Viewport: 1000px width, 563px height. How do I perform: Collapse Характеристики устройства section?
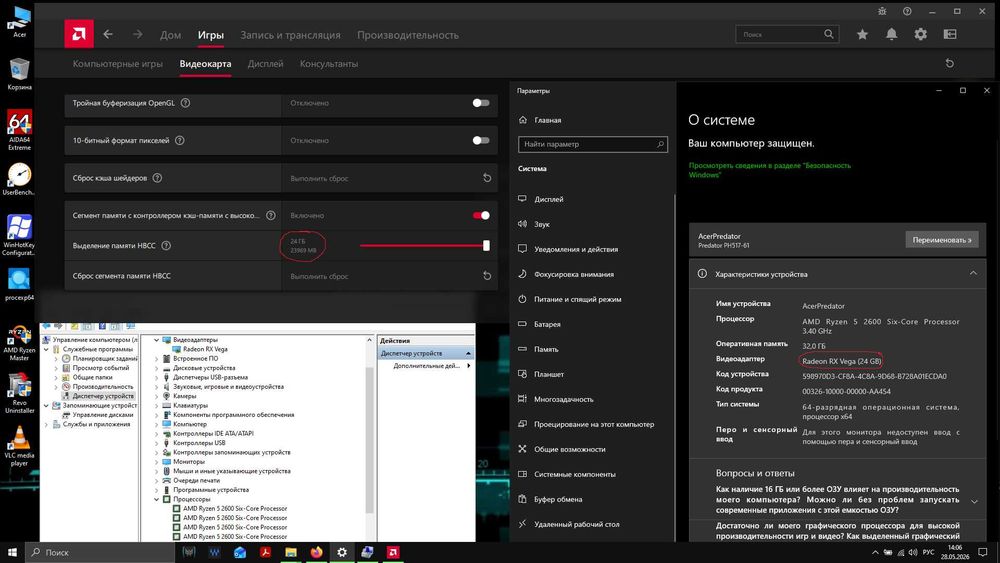coord(973,274)
